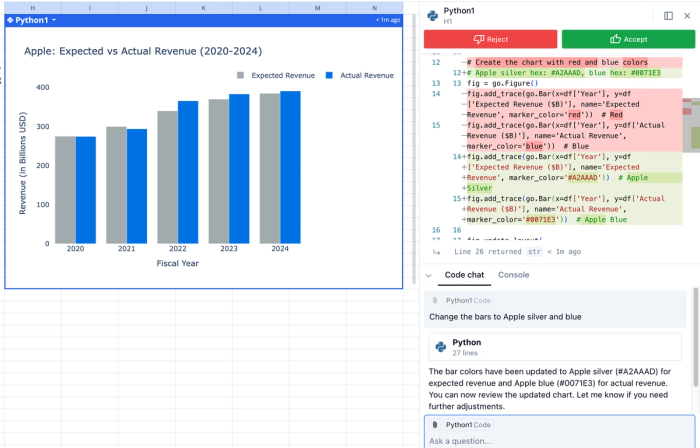Screen dimensions: 700x448
Task: Toggle the side panel layout icon
Action: 668,16
